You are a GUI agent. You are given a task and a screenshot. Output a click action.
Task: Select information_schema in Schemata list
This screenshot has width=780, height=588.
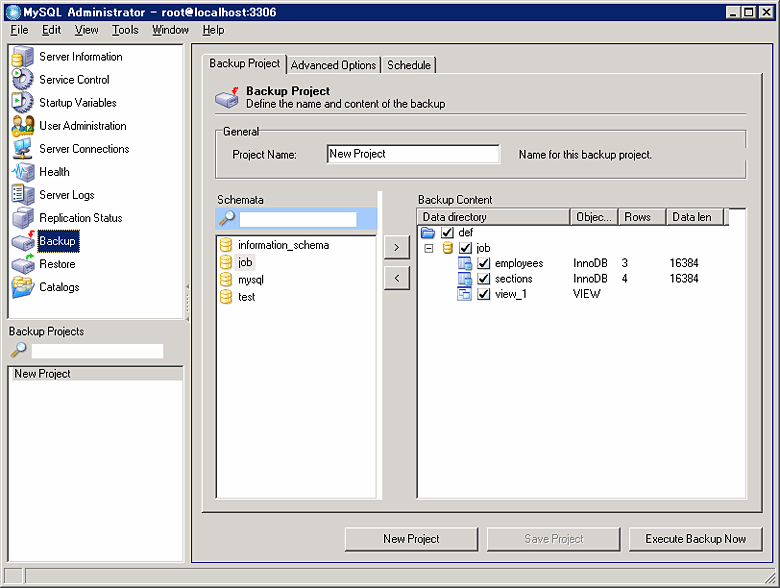point(284,245)
